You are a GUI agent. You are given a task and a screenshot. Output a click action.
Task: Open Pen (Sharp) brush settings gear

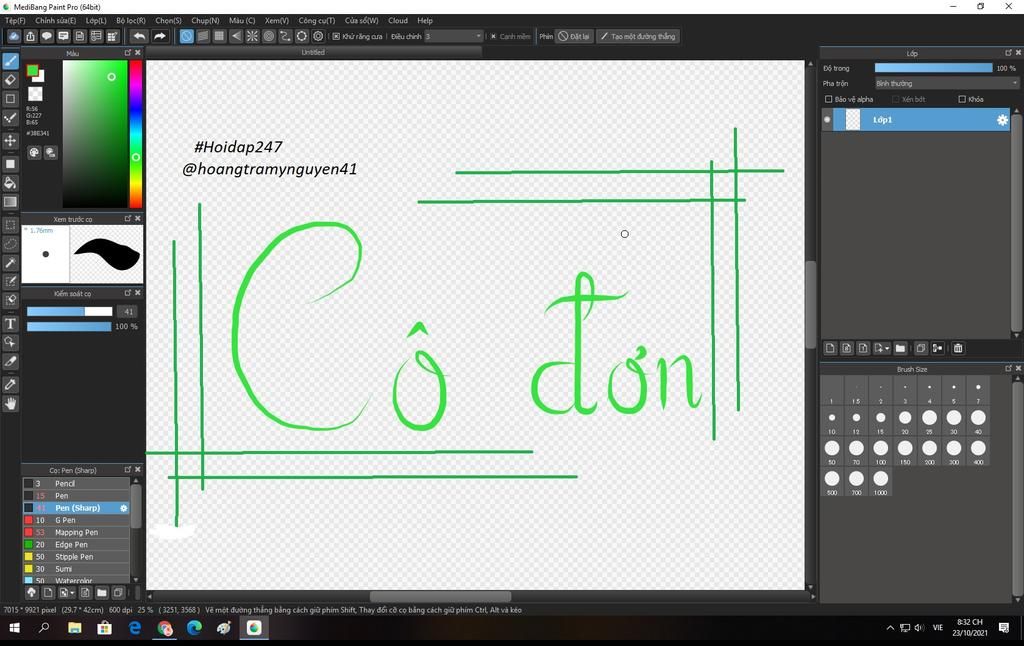pos(123,508)
